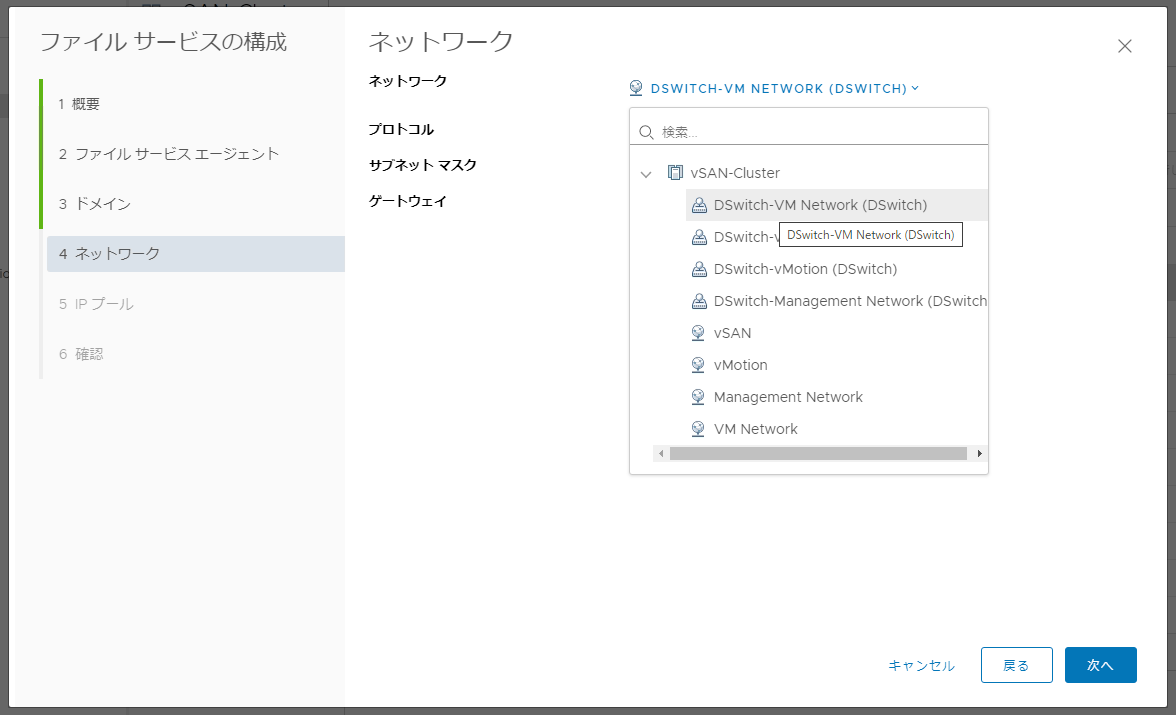Open the DSWITCH-VM NETWORK dropdown chevron
Viewport: 1176px width, 715px height.
point(915,89)
